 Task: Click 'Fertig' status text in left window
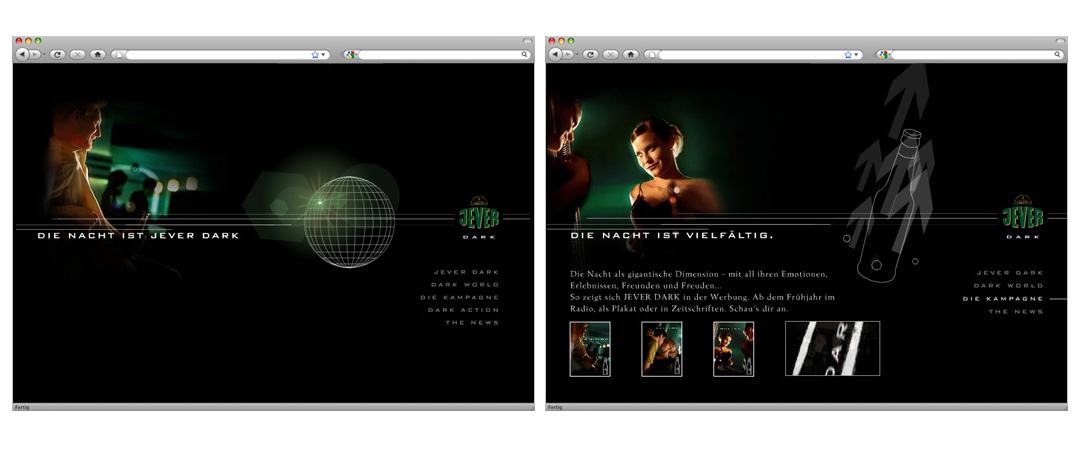(22, 407)
